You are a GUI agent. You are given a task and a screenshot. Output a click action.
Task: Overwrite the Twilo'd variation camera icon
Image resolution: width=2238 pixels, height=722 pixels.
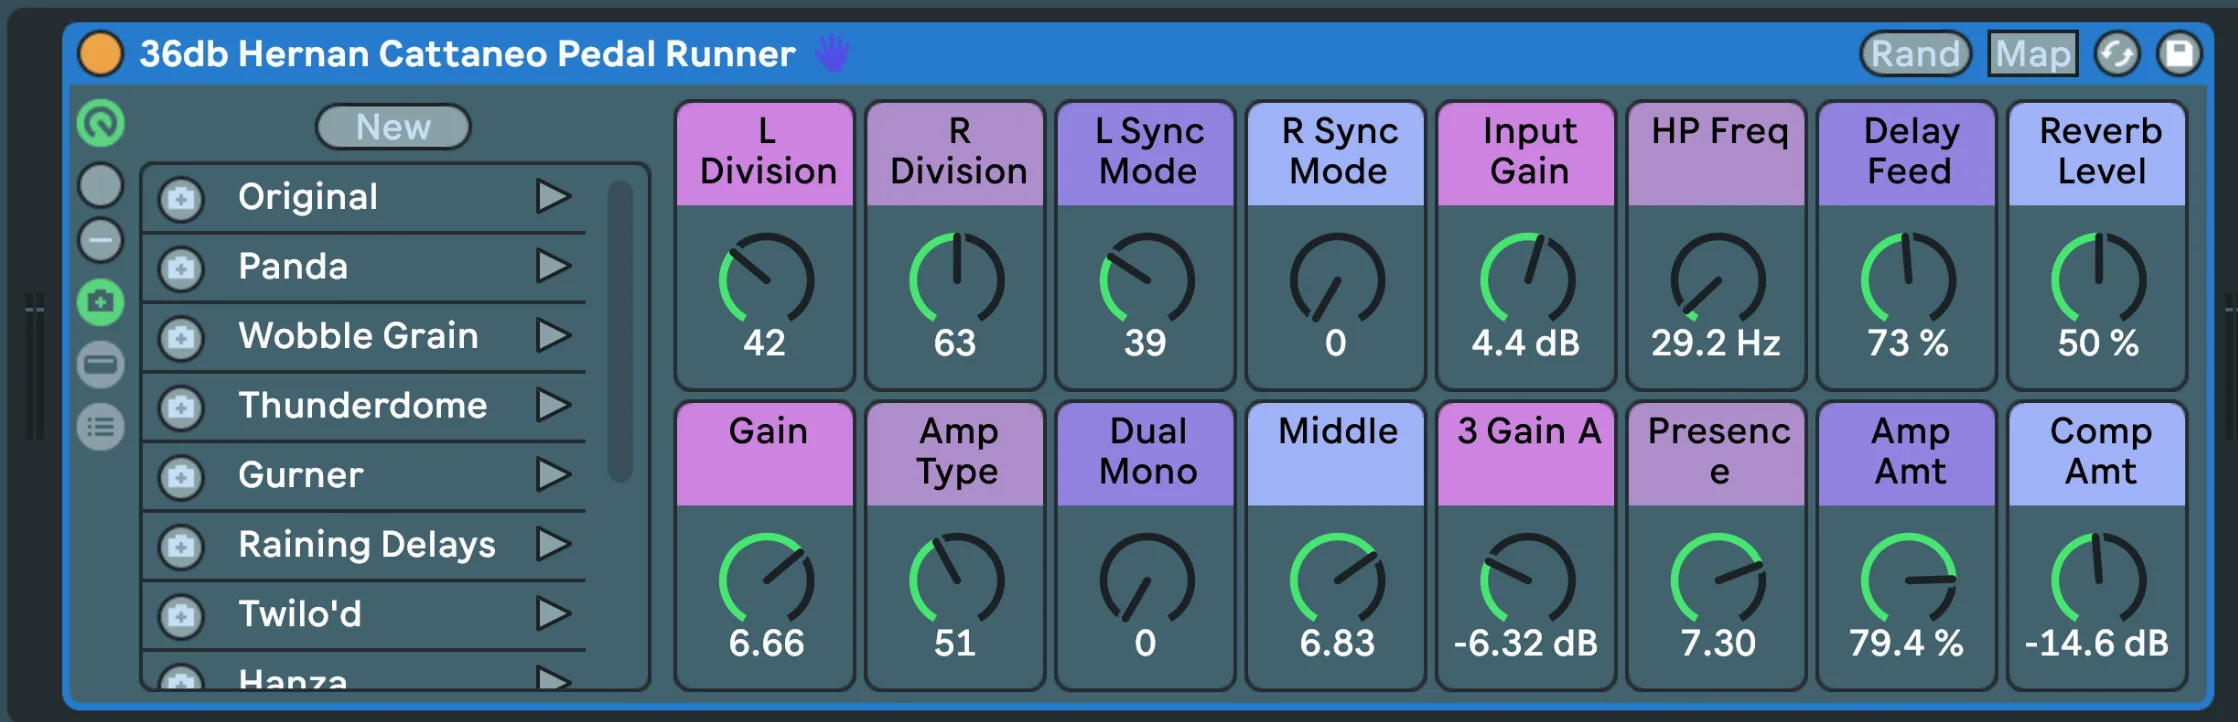click(181, 616)
